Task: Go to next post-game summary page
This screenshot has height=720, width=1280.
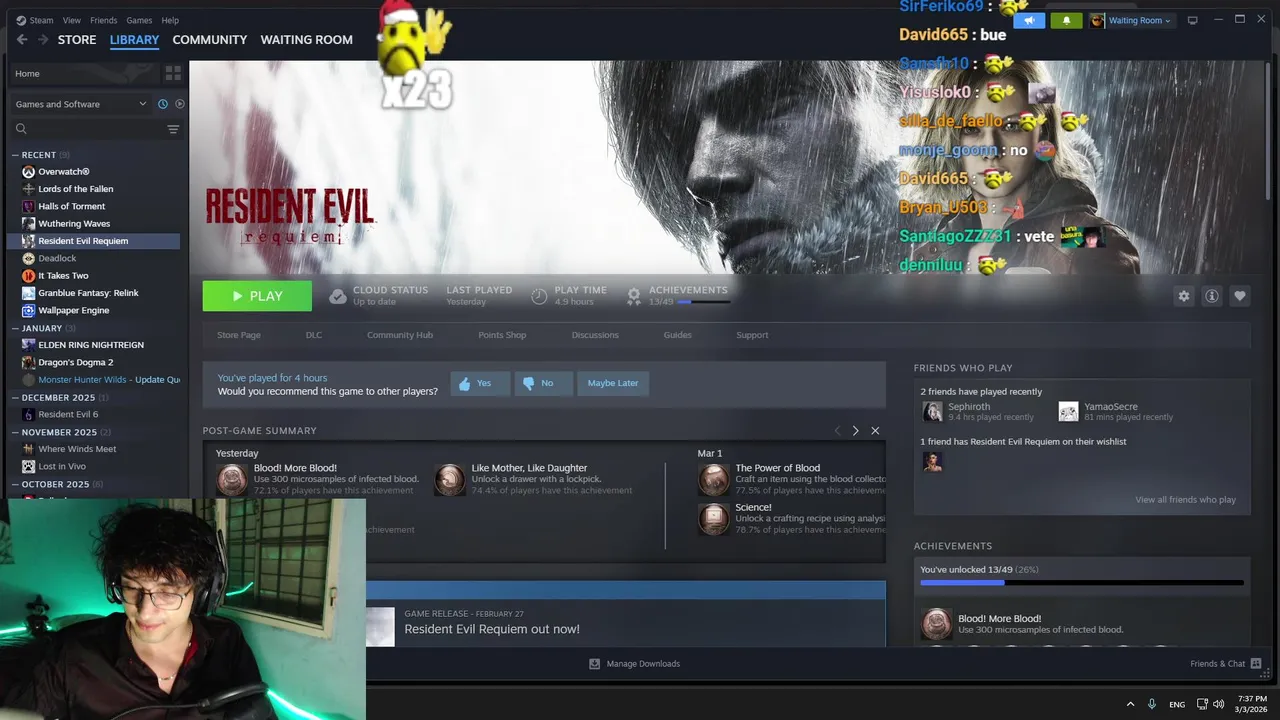Action: (855, 431)
